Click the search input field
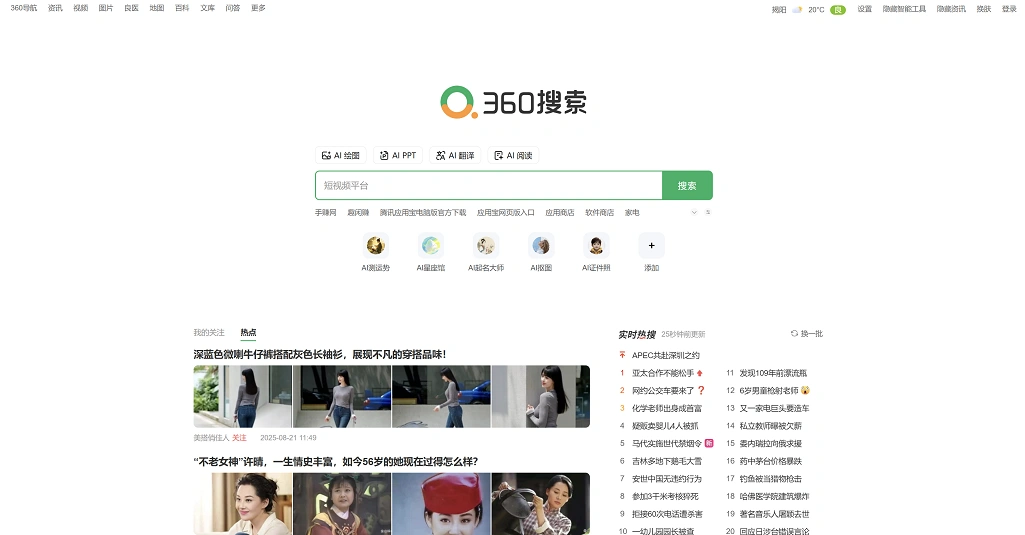The image size is (1025, 535). (x=488, y=186)
